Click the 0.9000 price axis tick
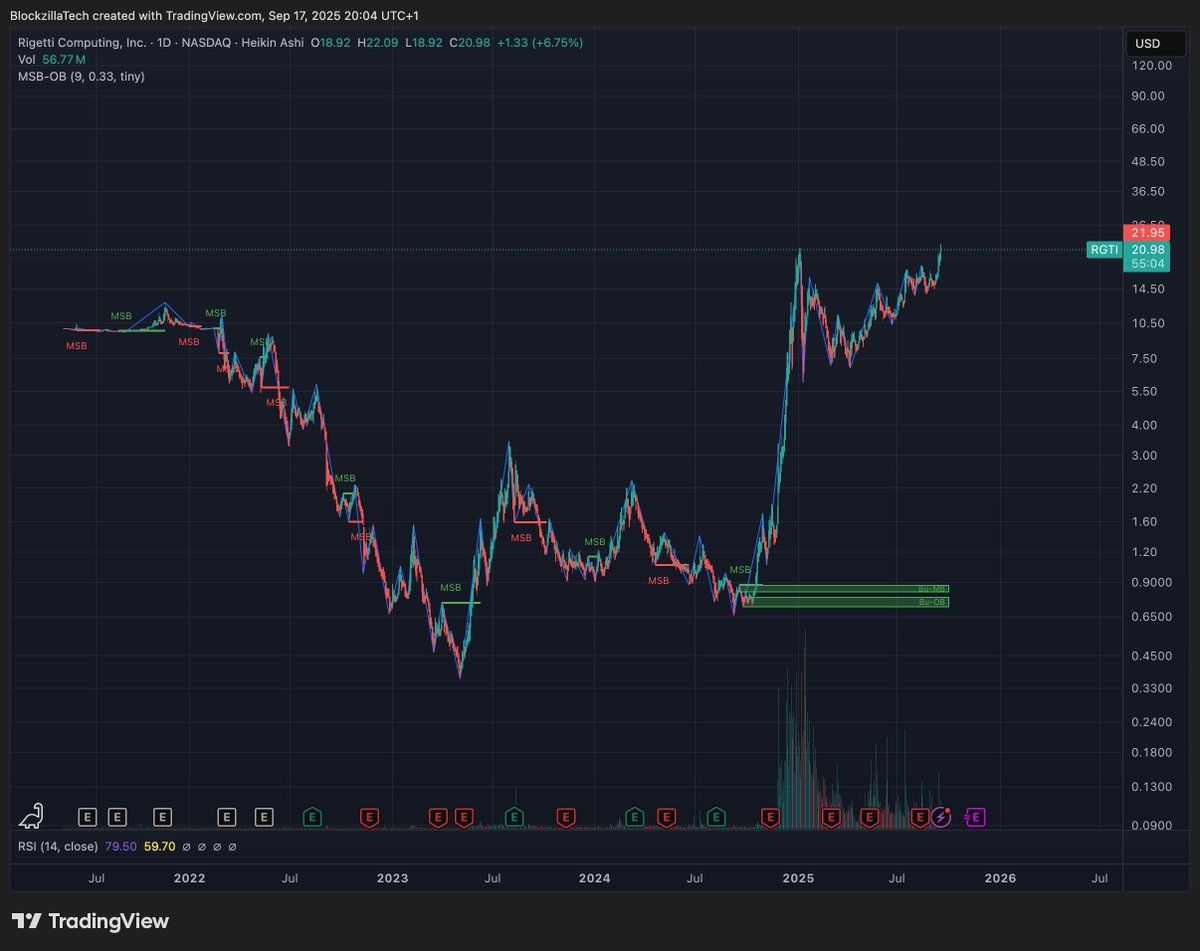1200x951 pixels. [x=1152, y=583]
